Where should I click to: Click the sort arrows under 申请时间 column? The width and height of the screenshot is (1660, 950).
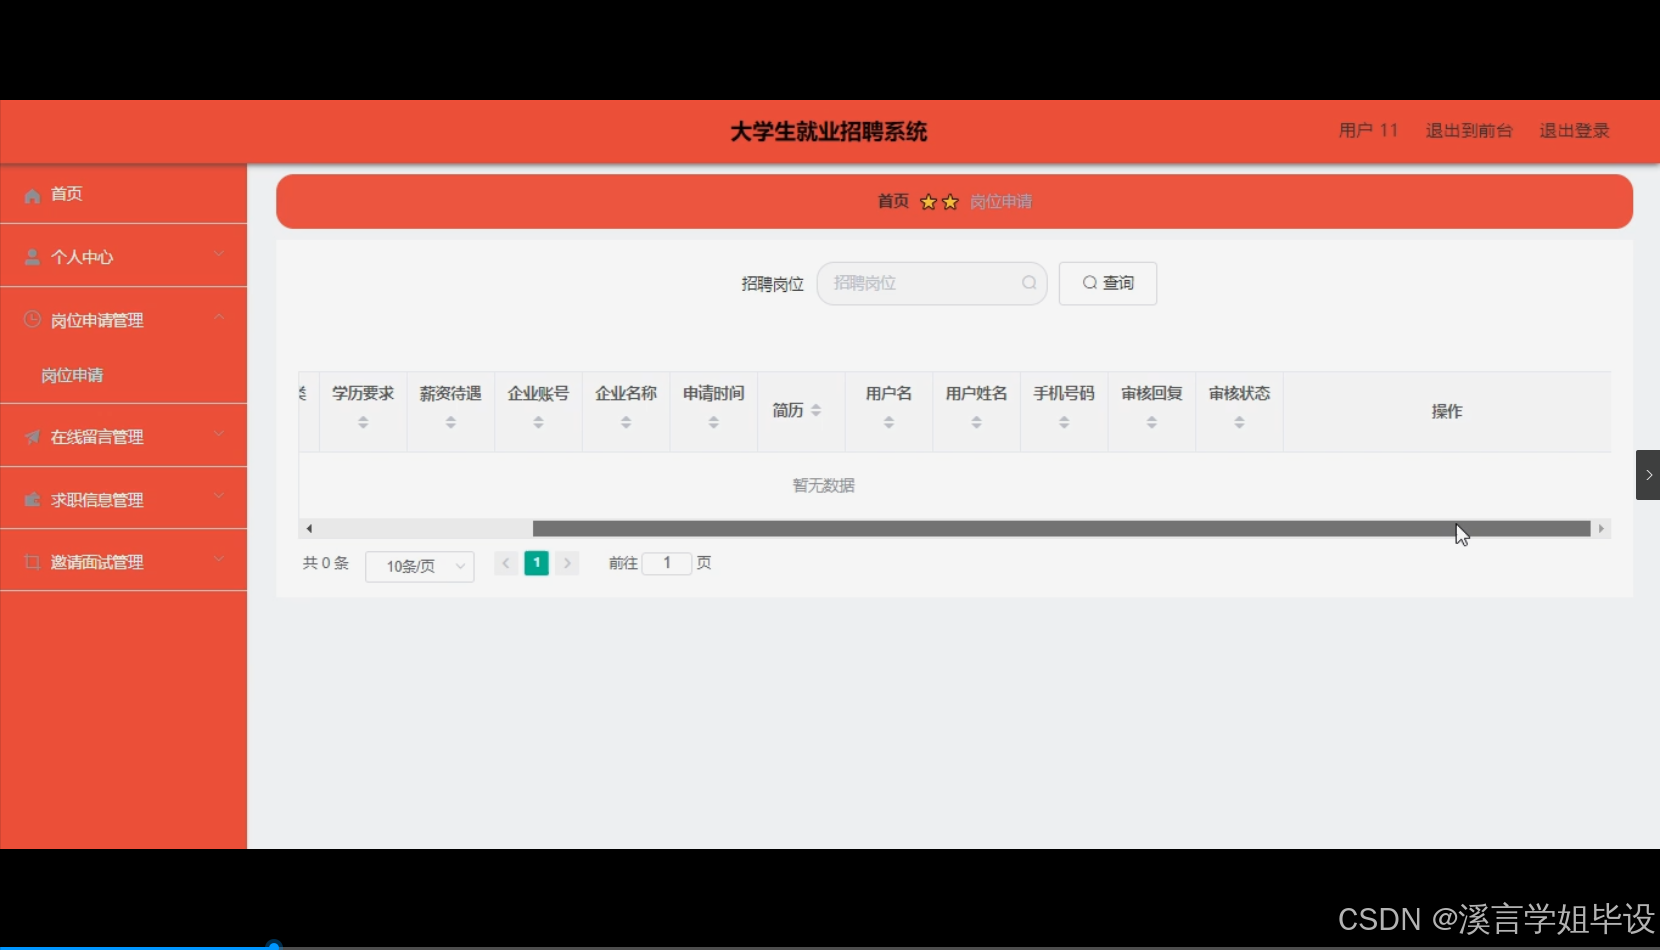(714, 423)
